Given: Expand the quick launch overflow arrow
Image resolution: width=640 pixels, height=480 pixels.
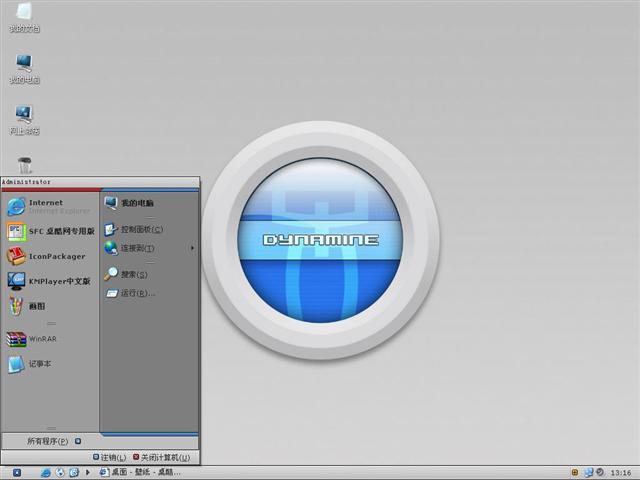Looking at the screenshot, I should pos(87,473).
